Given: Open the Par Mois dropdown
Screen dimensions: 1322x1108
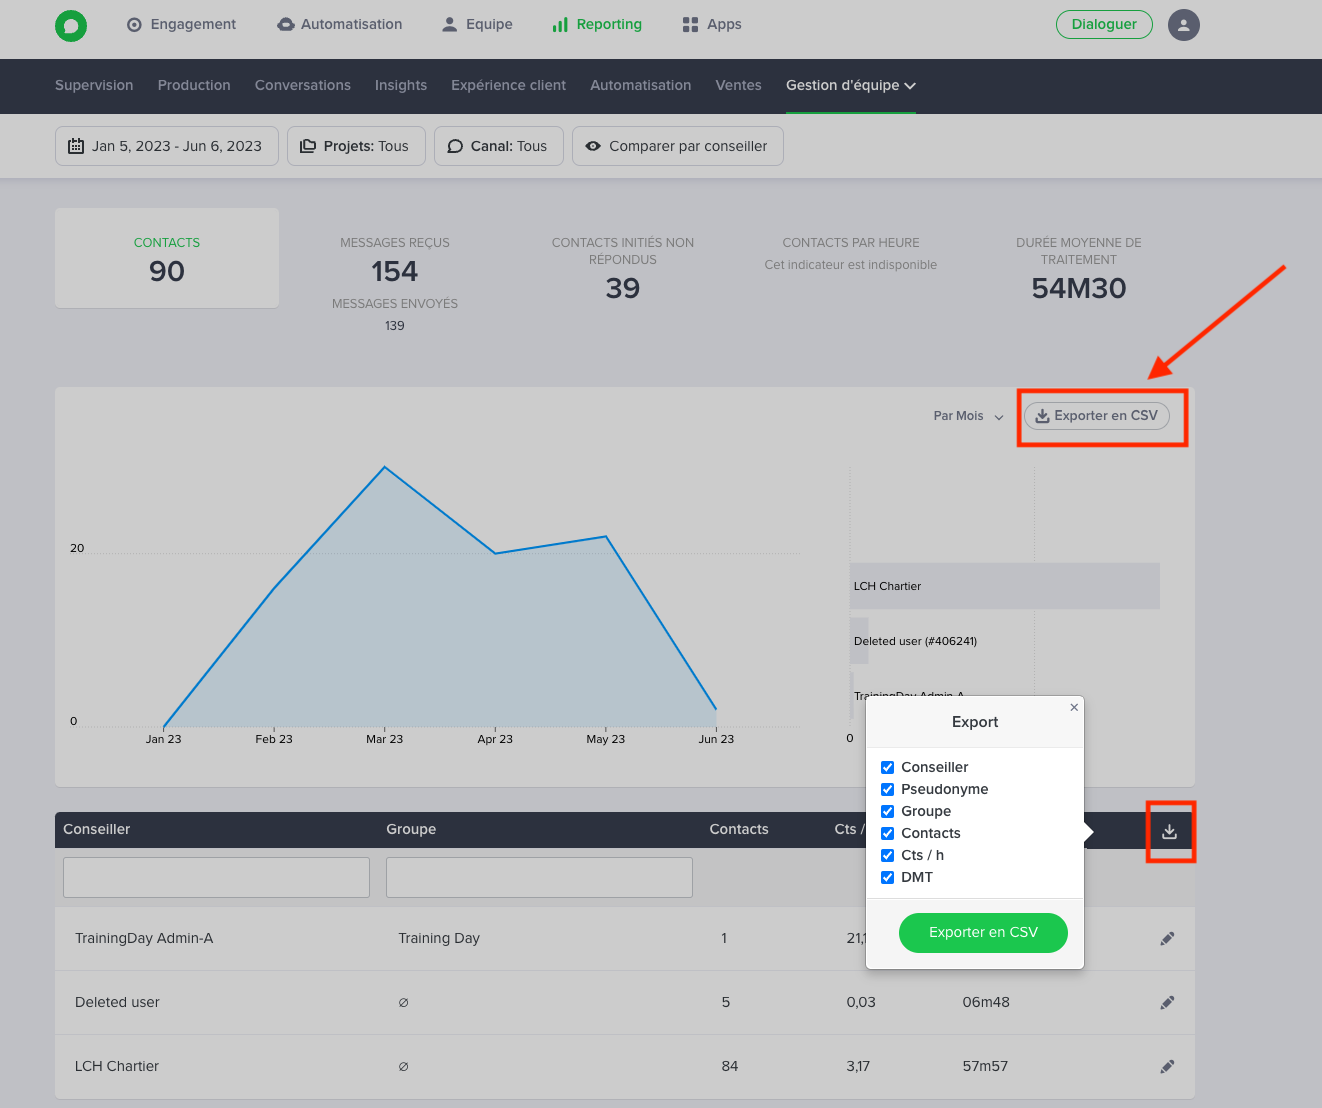Looking at the screenshot, I should click(x=968, y=416).
